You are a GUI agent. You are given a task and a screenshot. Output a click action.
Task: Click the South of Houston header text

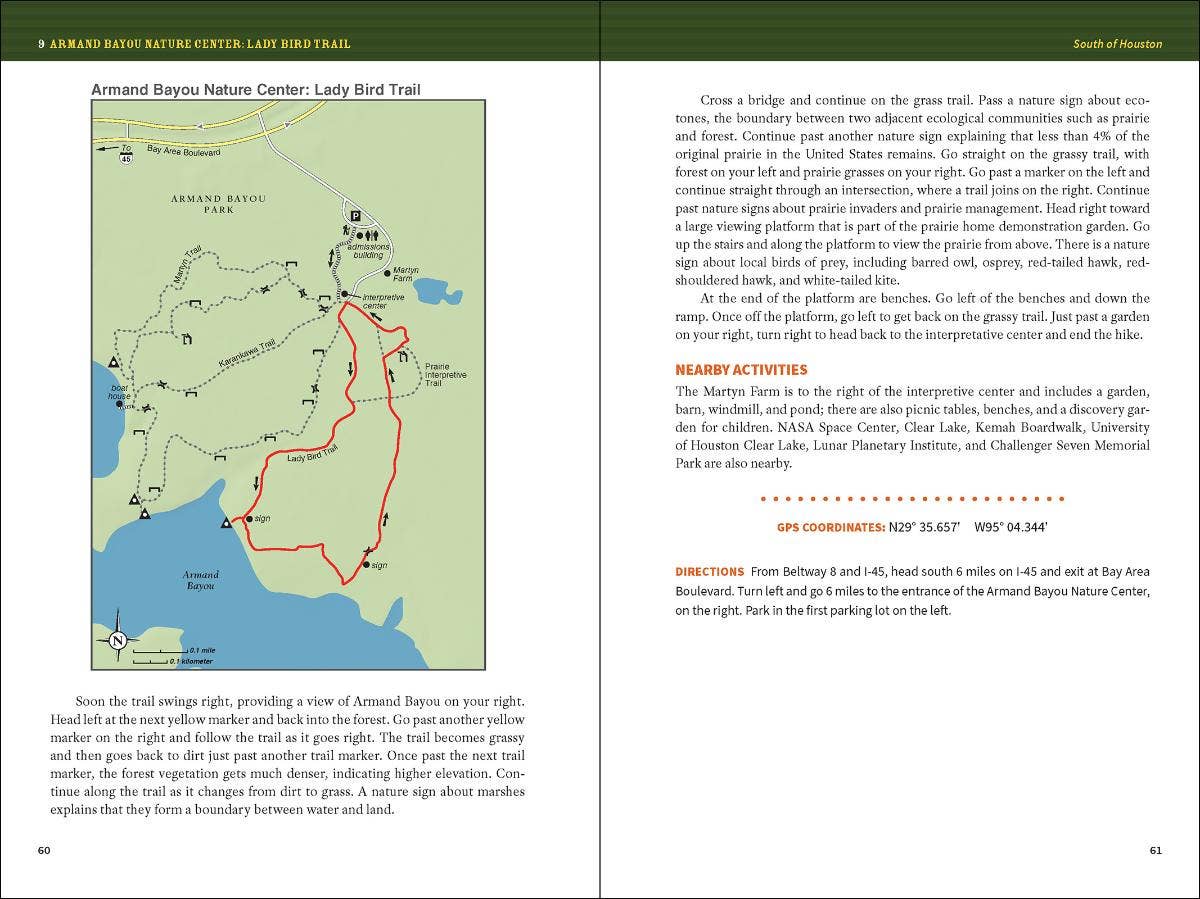point(1117,44)
